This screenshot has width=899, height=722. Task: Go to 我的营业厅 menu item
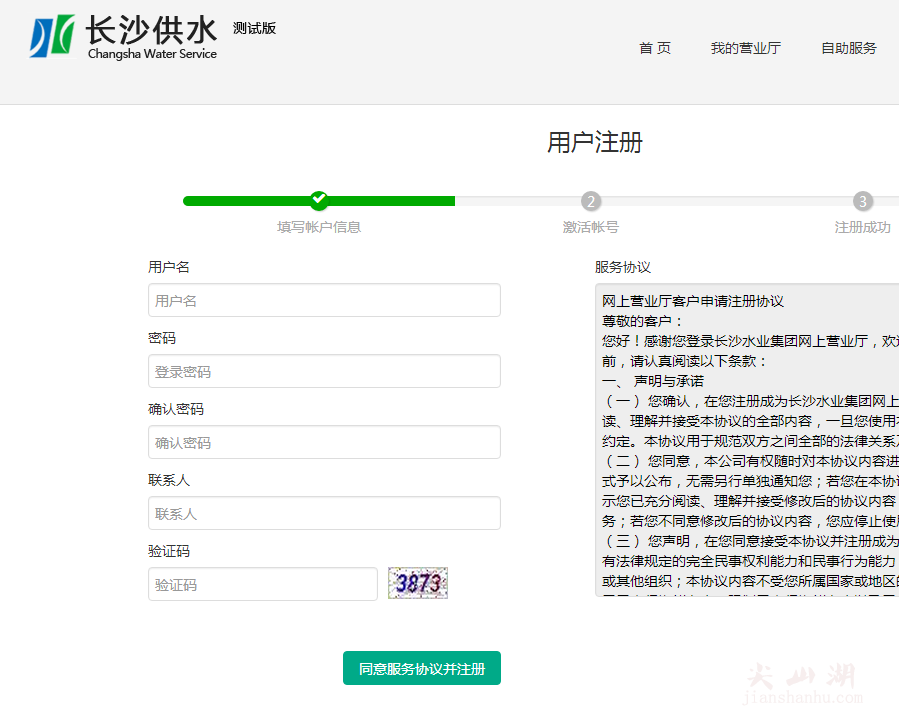(x=745, y=48)
